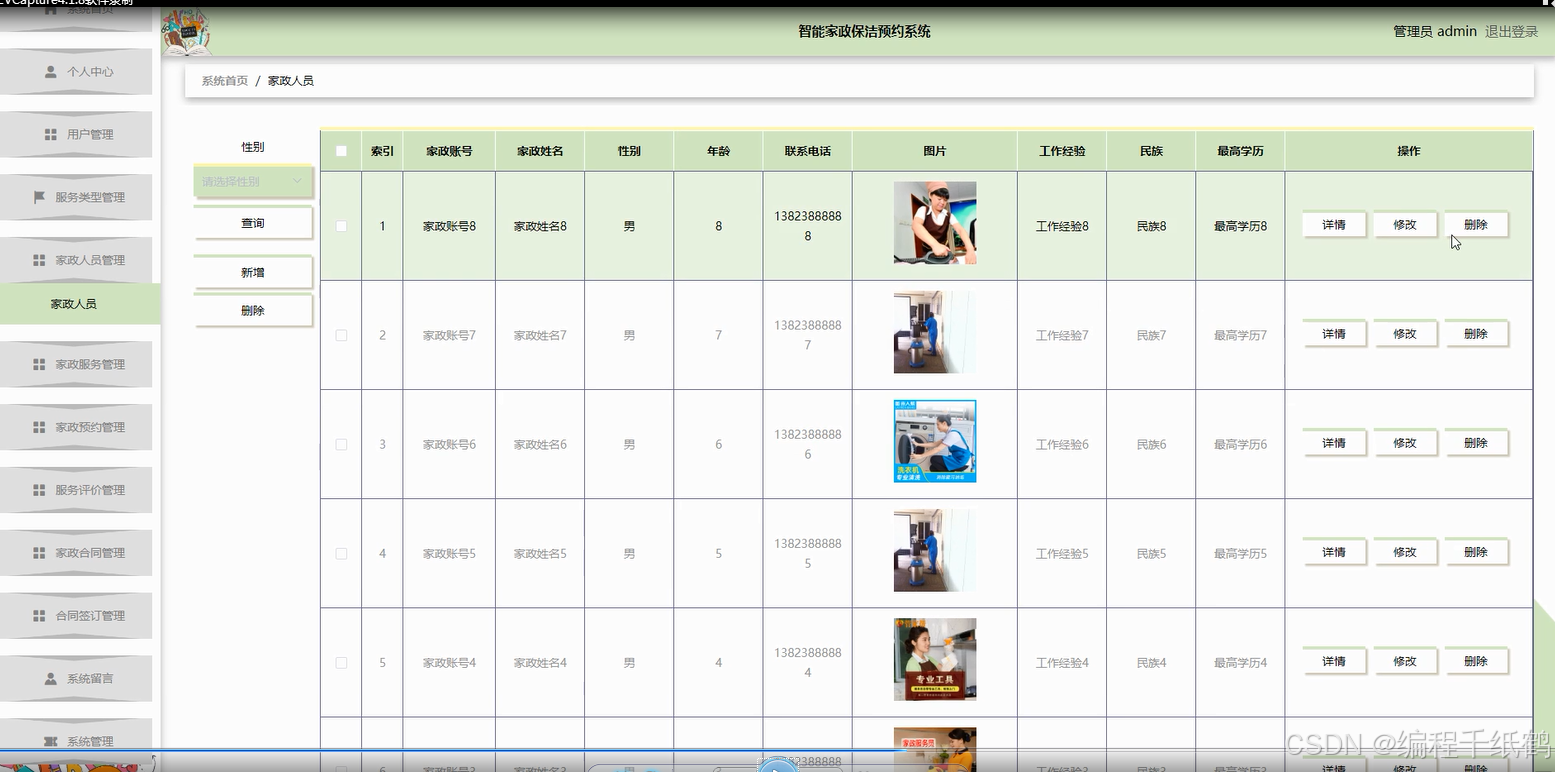Click the grid icon beside 合同签订管理
The height and width of the screenshot is (772, 1555).
point(40,616)
